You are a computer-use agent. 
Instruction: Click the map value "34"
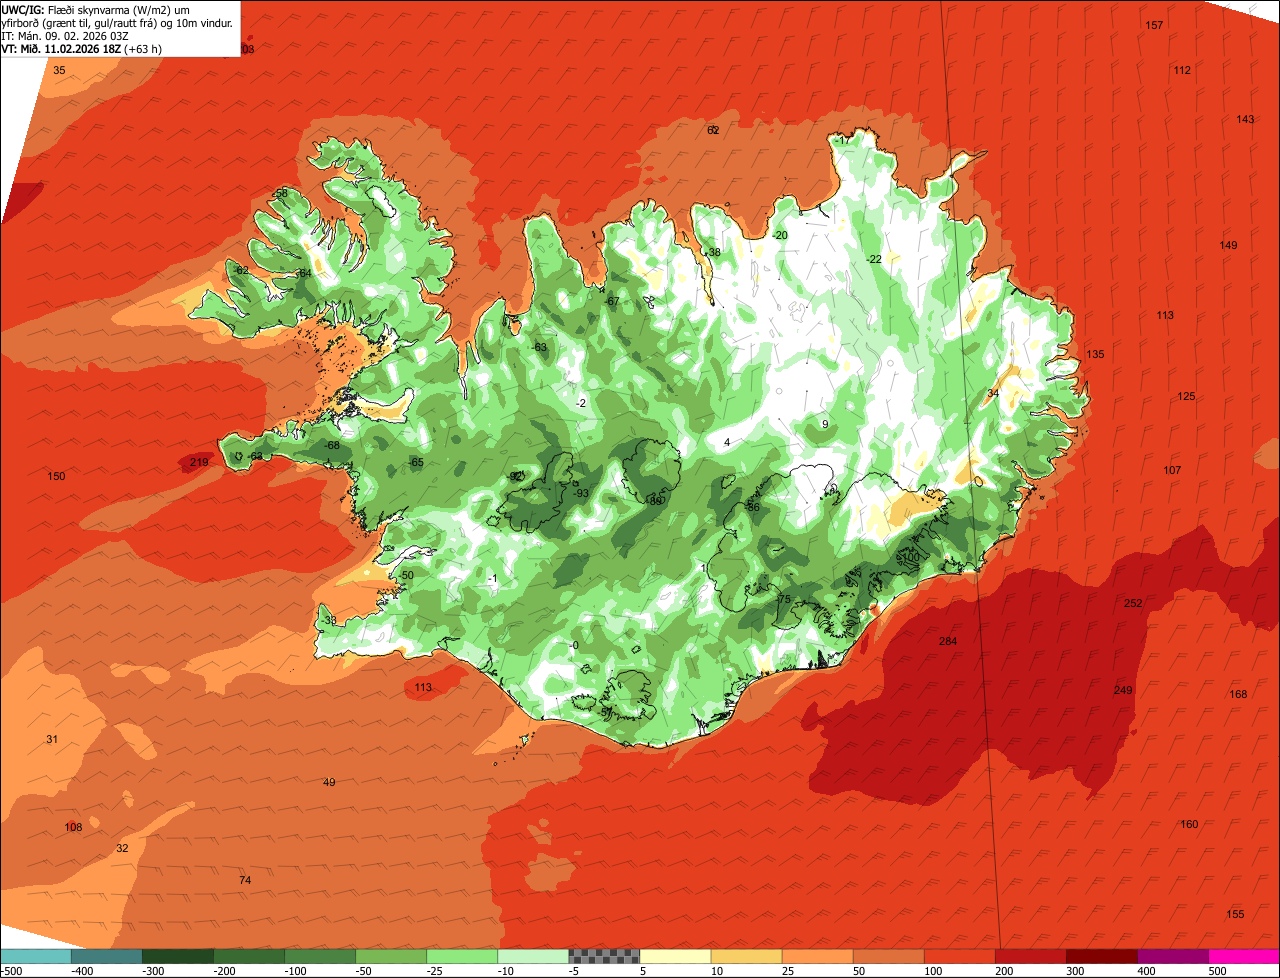[992, 394]
